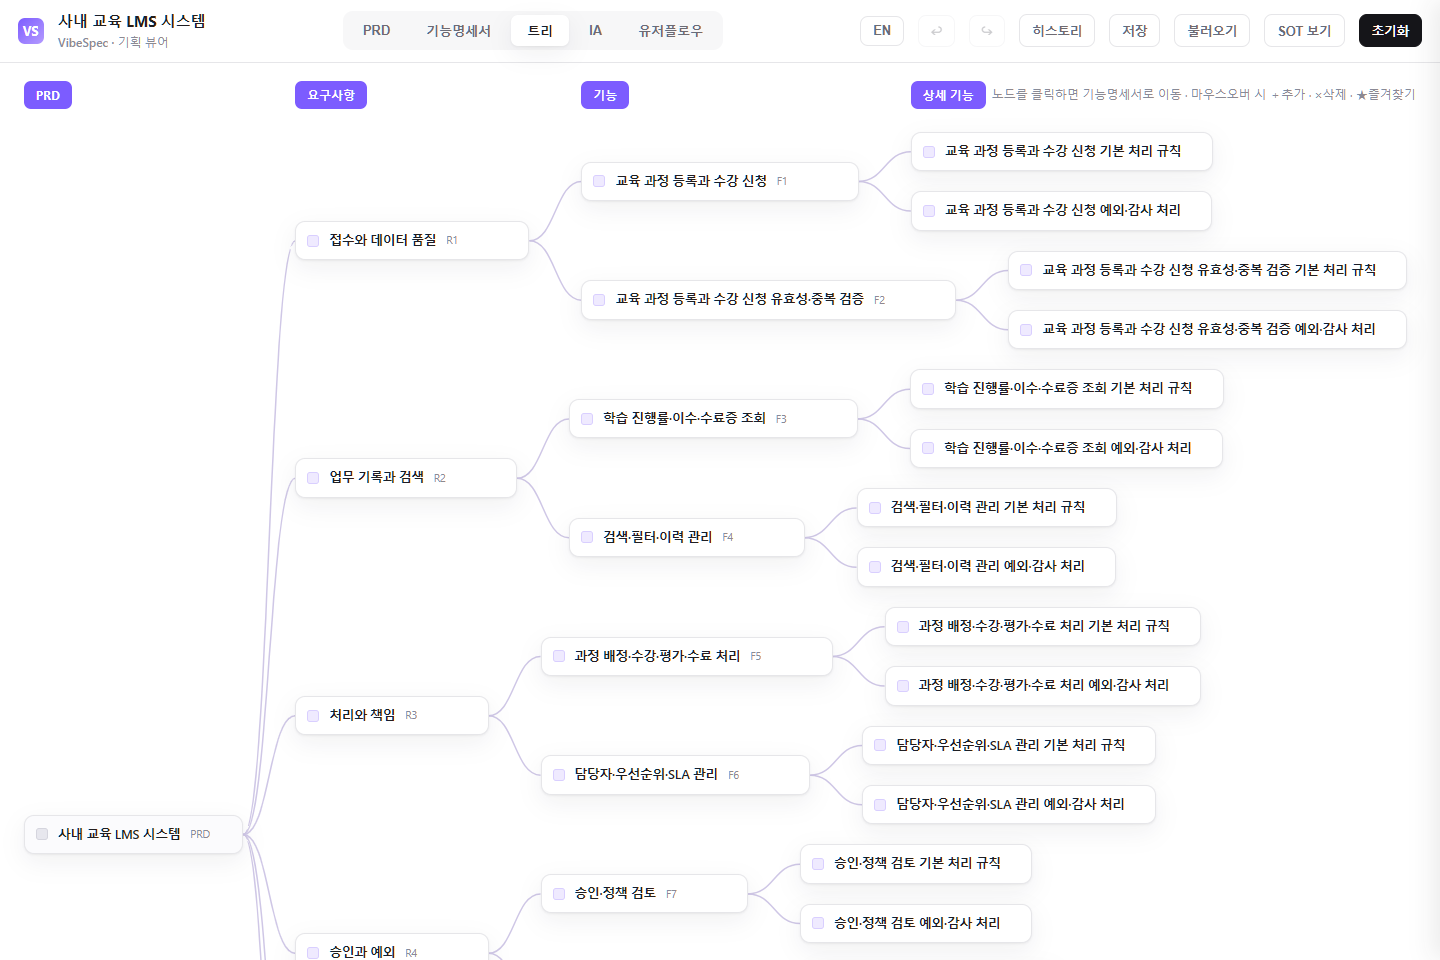This screenshot has height=960, width=1440.
Task: Click the undo arrow button
Action: (936, 31)
